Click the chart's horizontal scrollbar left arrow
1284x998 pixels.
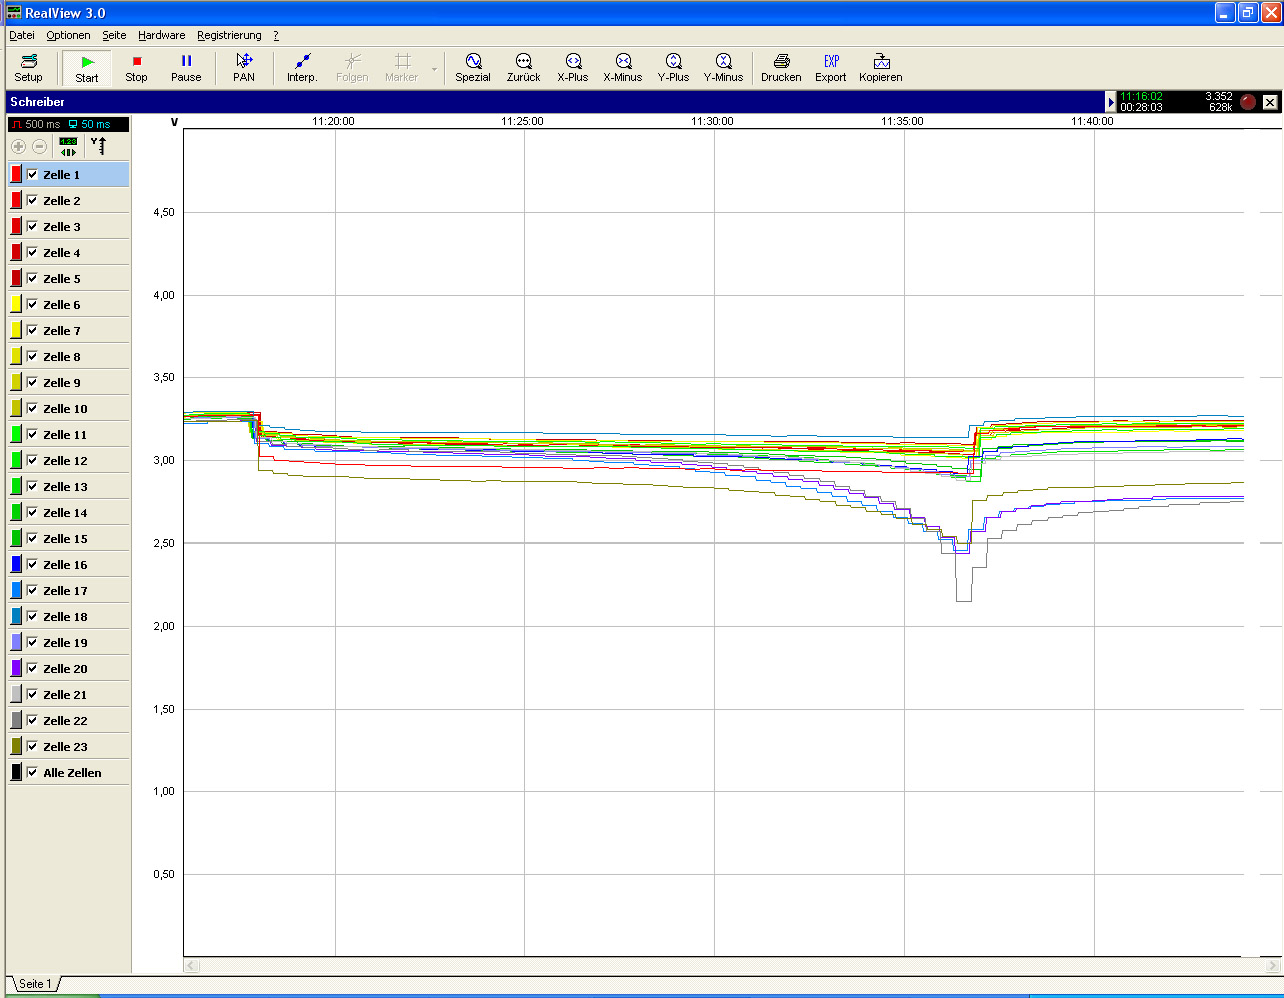pyautogui.click(x=192, y=966)
